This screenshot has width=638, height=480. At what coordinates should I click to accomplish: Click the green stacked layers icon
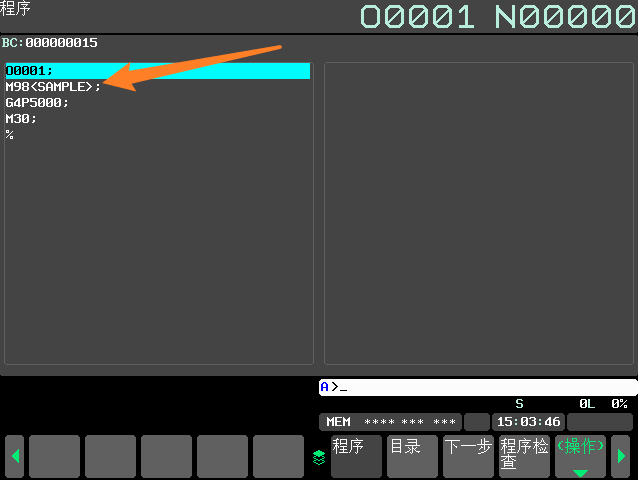(319, 458)
